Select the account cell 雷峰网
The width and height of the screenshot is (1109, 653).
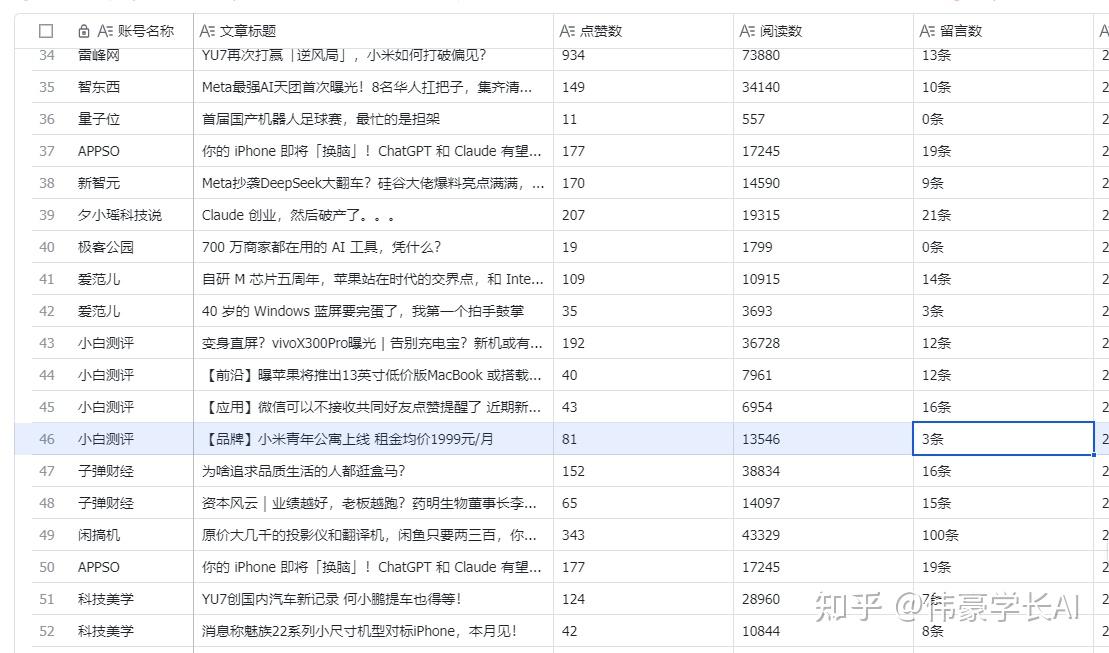pyautogui.click(x=99, y=55)
